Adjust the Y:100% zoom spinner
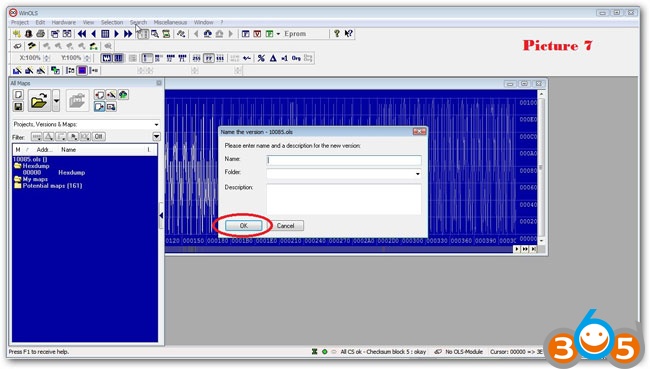Screen dimensions: 650x369 [87, 58]
